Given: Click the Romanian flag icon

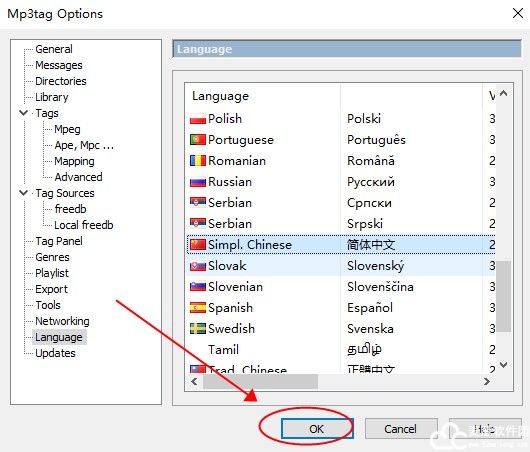Looking at the screenshot, I should click(198, 161).
